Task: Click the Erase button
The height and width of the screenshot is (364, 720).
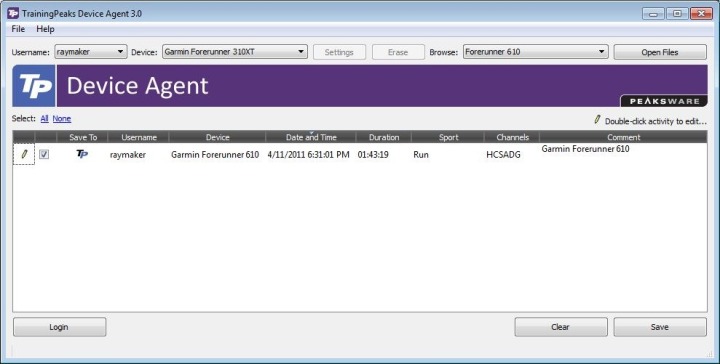Action: 398,52
